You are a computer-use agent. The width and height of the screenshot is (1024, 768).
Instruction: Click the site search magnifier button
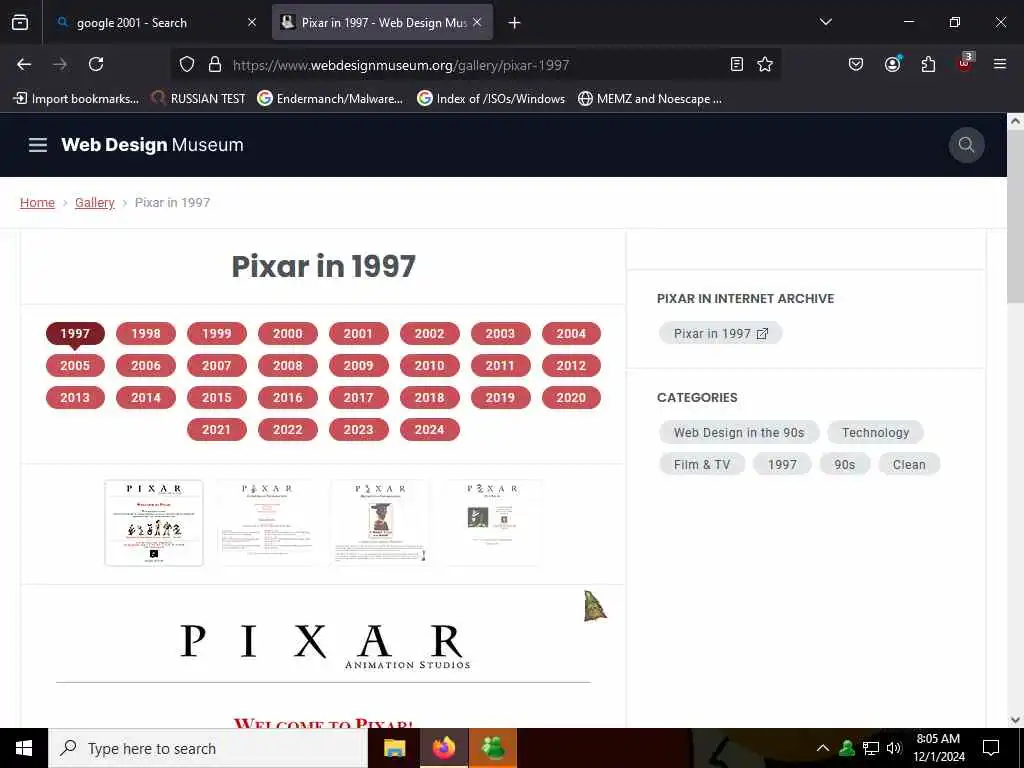pyautogui.click(x=967, y=145)
